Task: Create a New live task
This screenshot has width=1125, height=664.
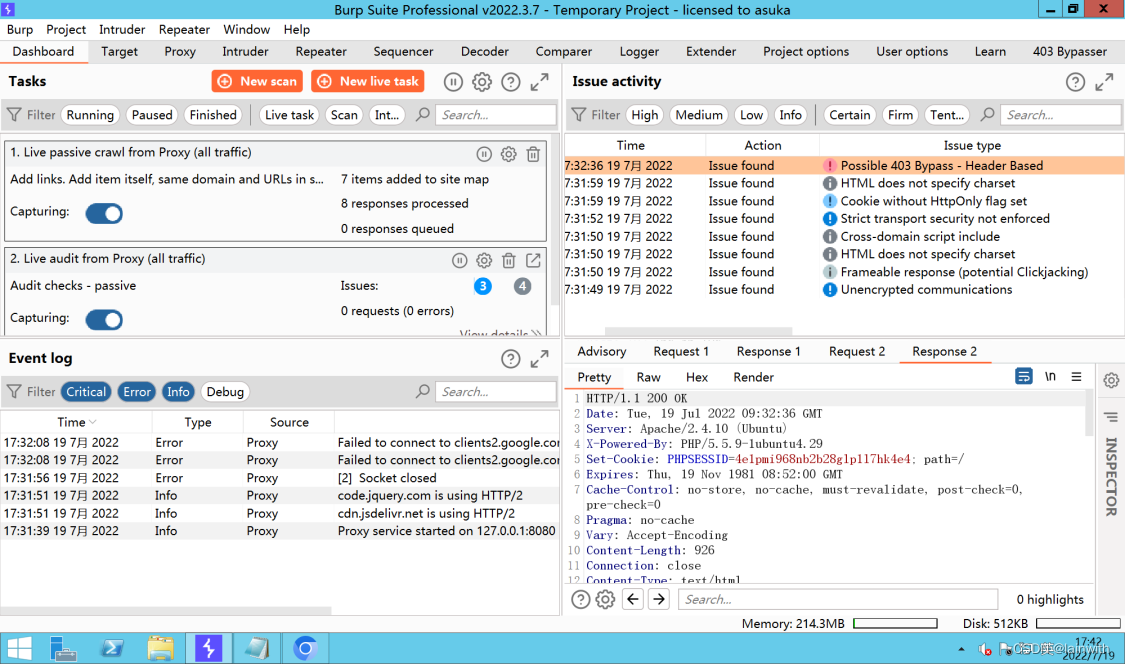Action: click(x=367, y=81)
